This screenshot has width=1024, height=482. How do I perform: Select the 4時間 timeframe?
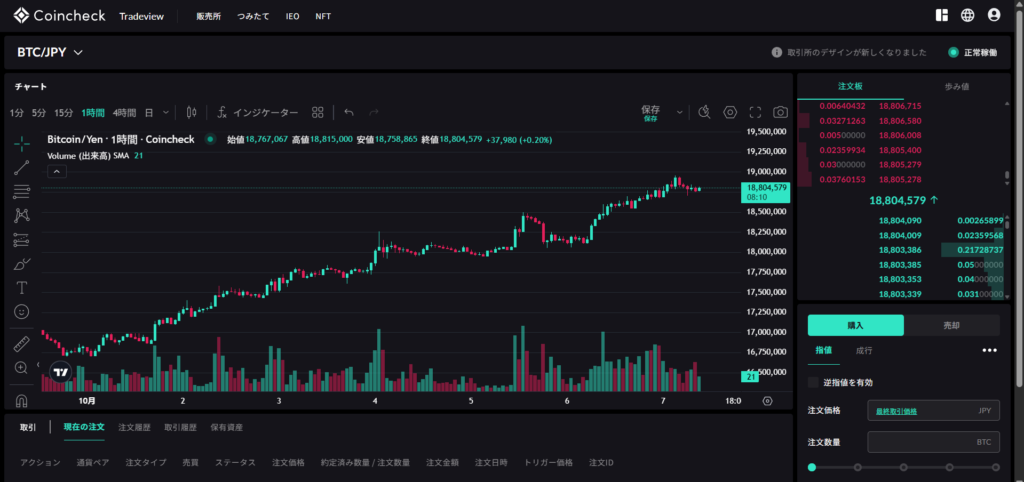point(124,113)
